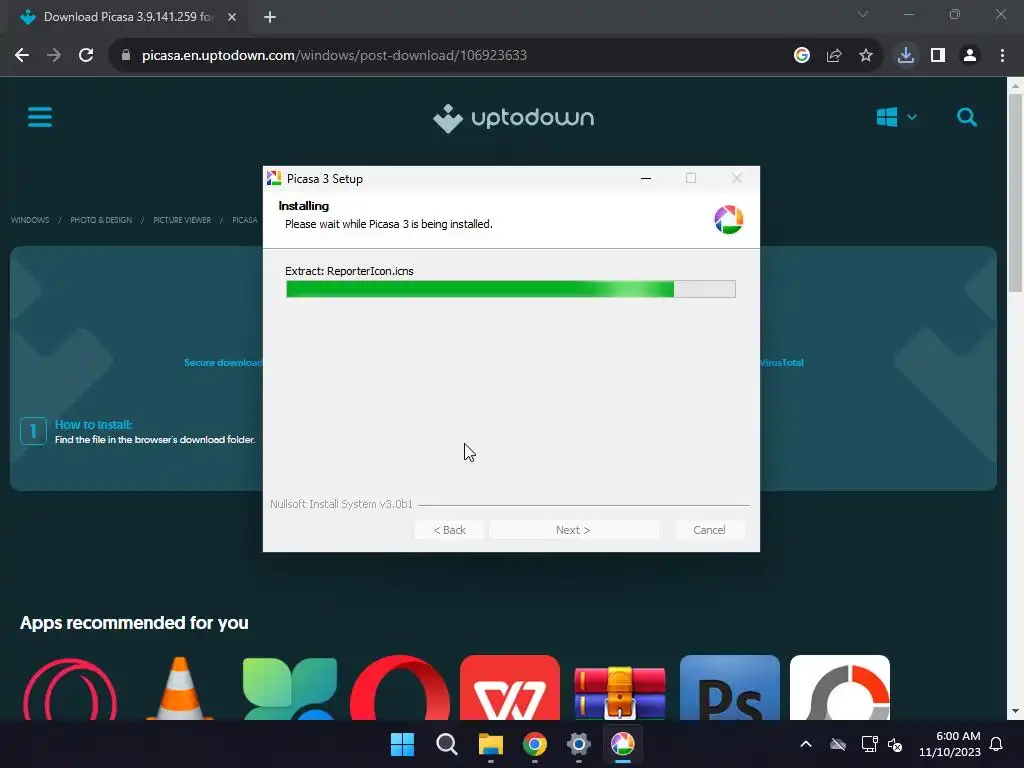1024x768 pixels.
Task: Switch to Chrome in the taskbar
Action: pos(534,744)
